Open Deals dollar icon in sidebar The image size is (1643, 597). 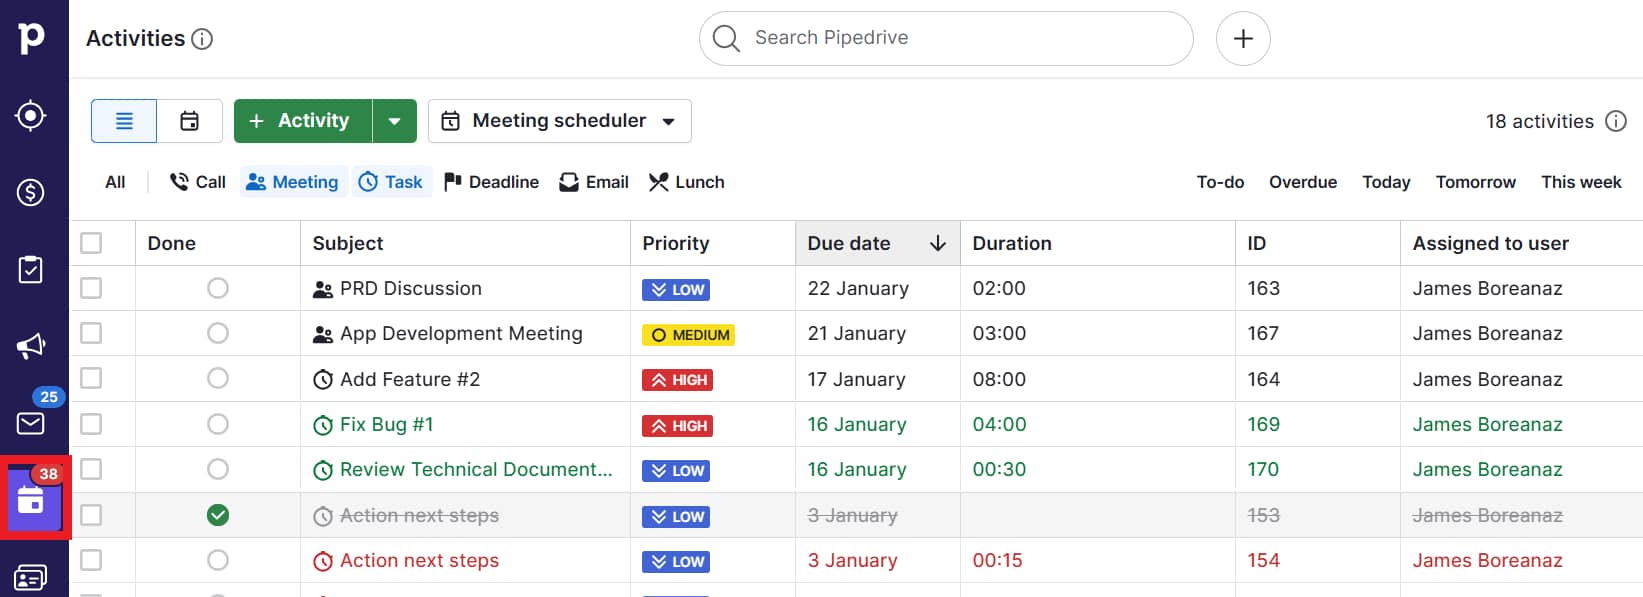point(31,192)
